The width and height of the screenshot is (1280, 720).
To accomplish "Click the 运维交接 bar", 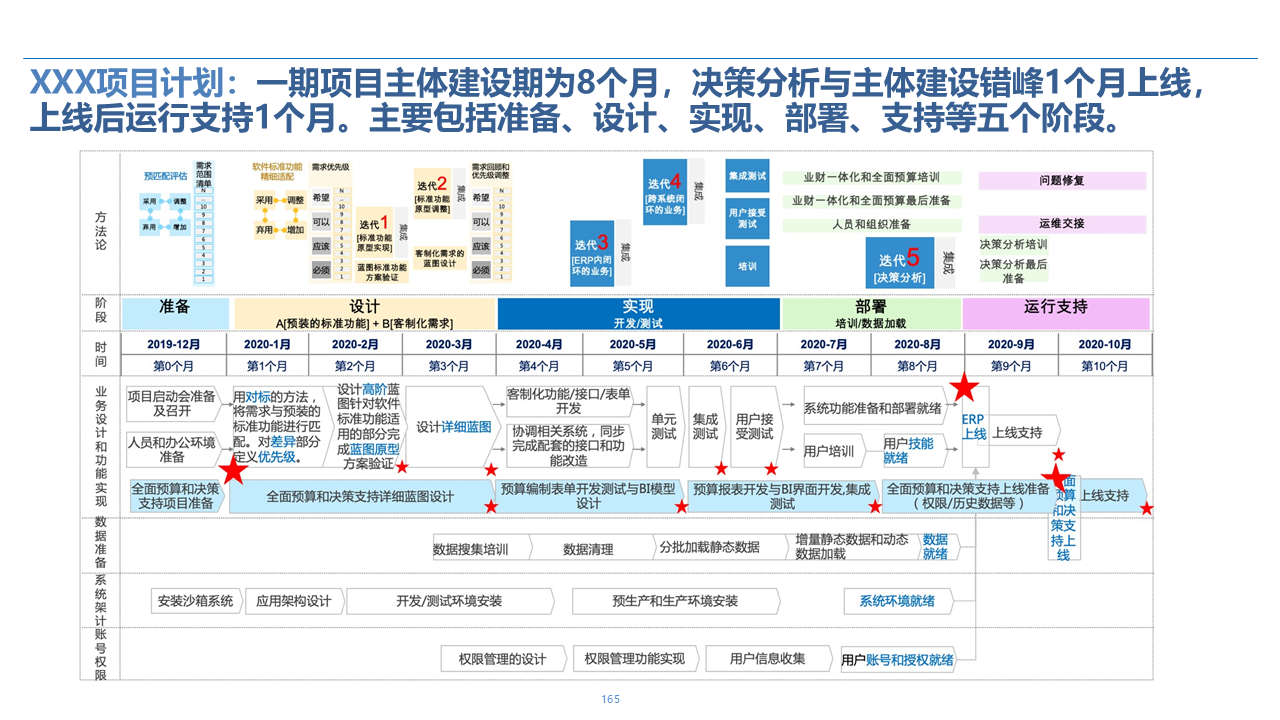I will [x=1062, y=223].
